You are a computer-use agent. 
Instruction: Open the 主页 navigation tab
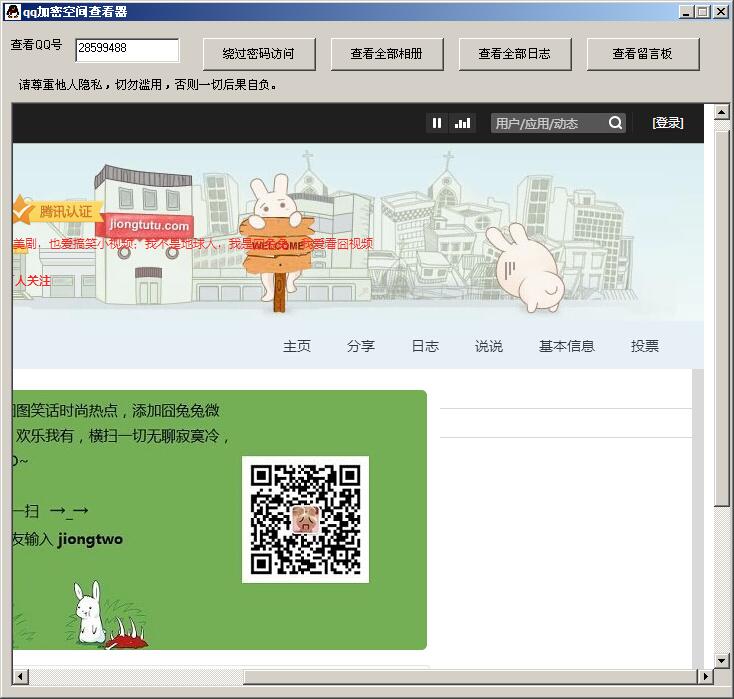pyautogui.click(x=297, y=346)
